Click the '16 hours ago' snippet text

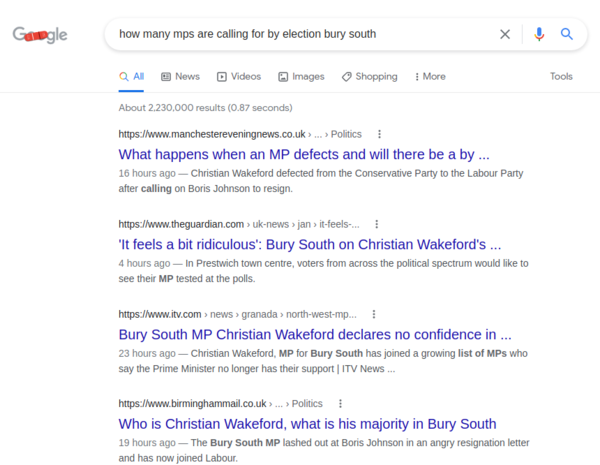[147, 173]
